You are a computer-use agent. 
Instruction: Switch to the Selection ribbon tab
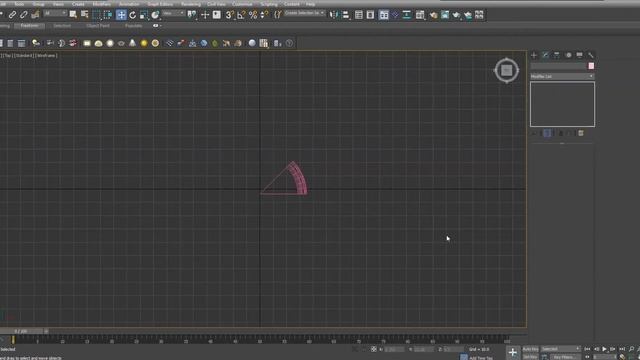[x=62, y=25]
